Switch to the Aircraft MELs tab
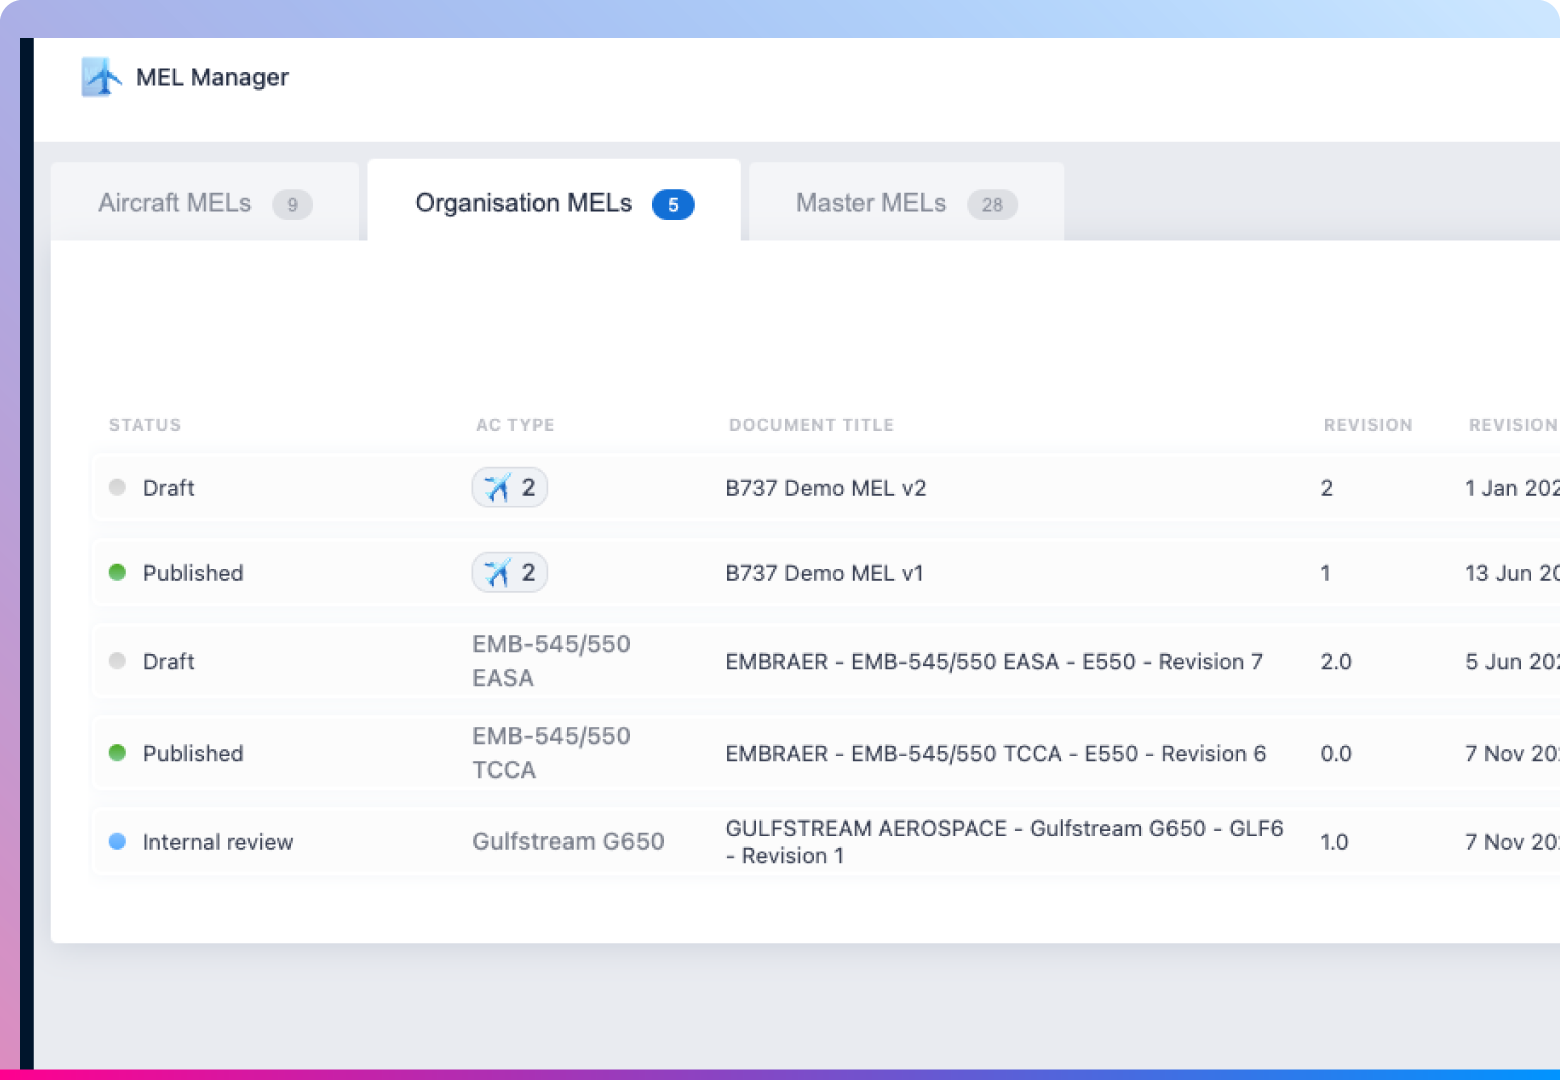The height and width of the screenshot is (1080, 1560). (204, 203)
